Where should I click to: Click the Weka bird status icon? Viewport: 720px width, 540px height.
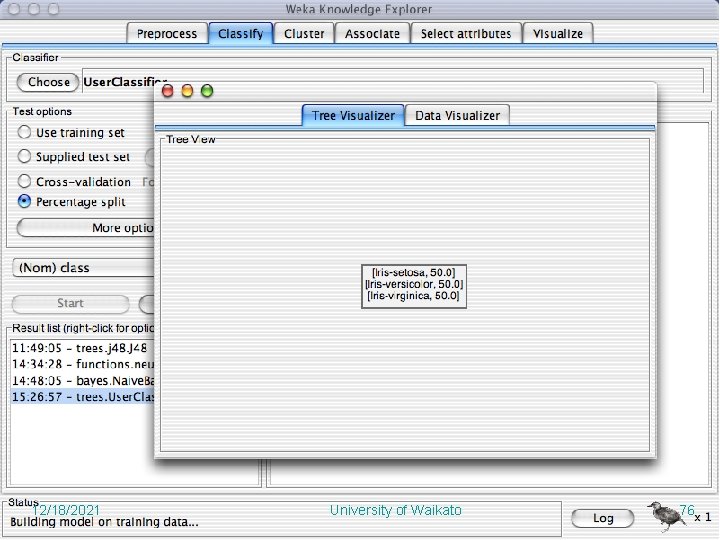(667, 516)
